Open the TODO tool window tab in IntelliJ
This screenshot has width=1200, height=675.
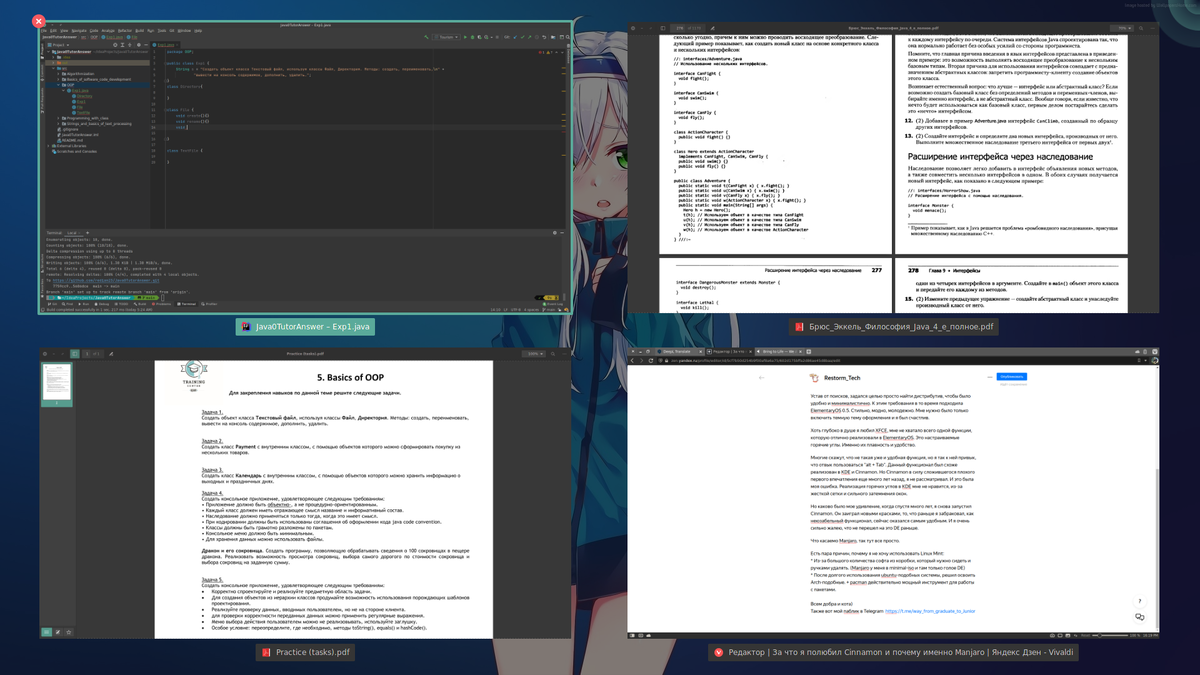119,304
